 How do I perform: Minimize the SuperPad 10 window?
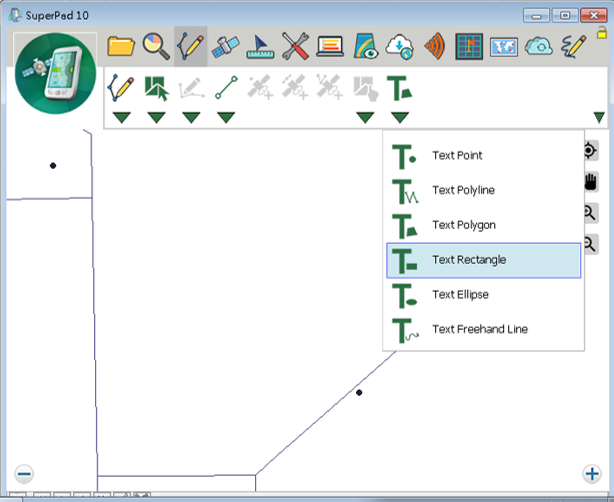coord(536,16)
